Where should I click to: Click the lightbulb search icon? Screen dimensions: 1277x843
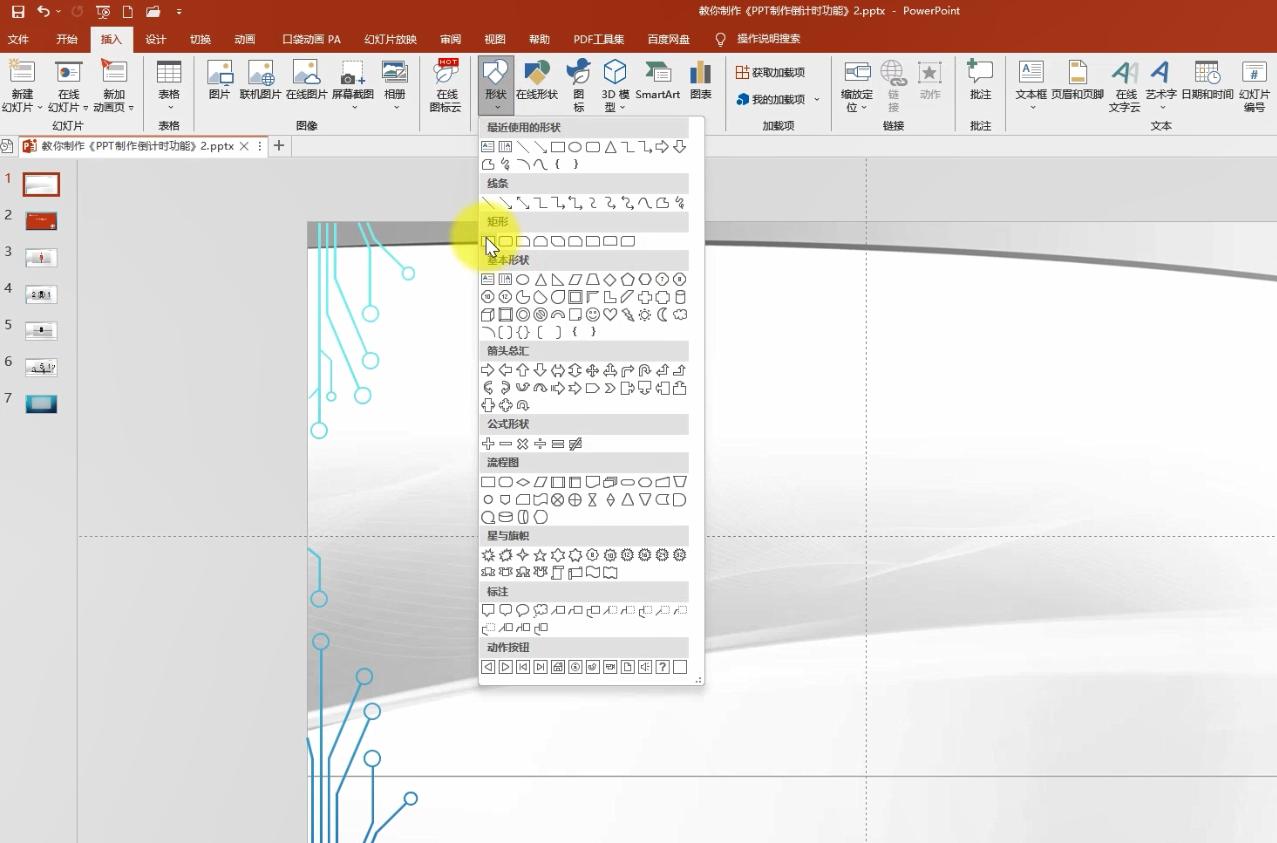tap(720, 39)
